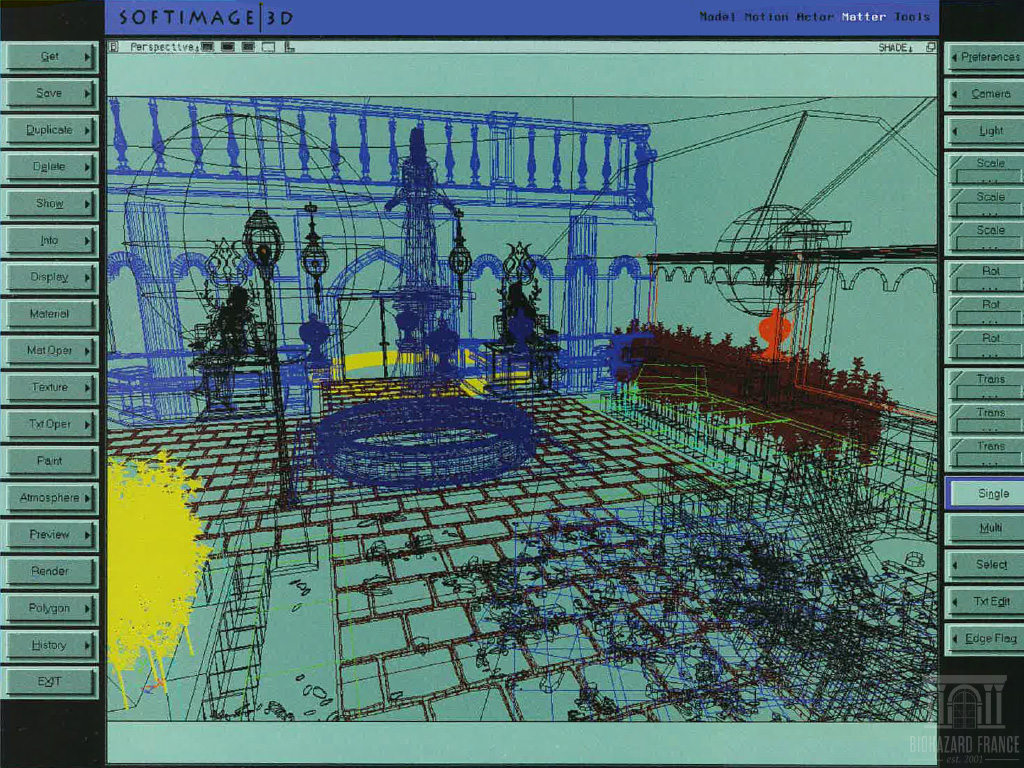Open the Edge Flag menu
1024x768 pixels.
985,639
